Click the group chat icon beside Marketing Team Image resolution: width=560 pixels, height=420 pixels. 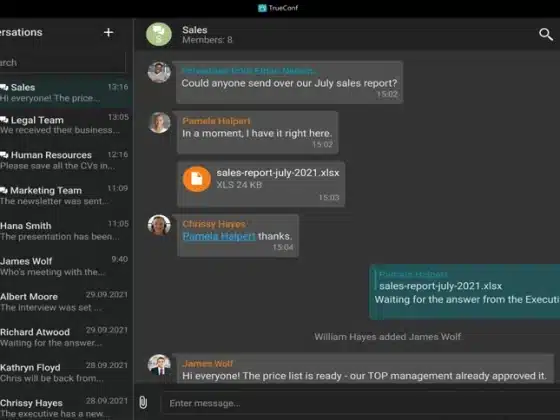click(4, 190)
